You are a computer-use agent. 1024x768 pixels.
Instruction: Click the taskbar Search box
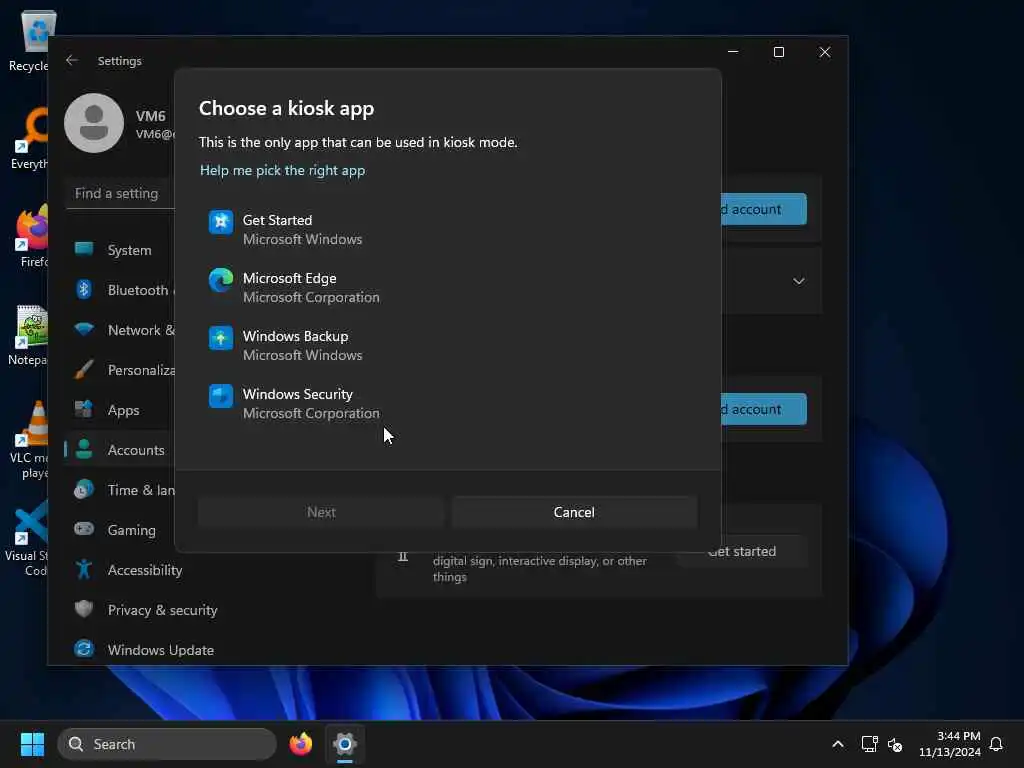(x=167, y=744)
